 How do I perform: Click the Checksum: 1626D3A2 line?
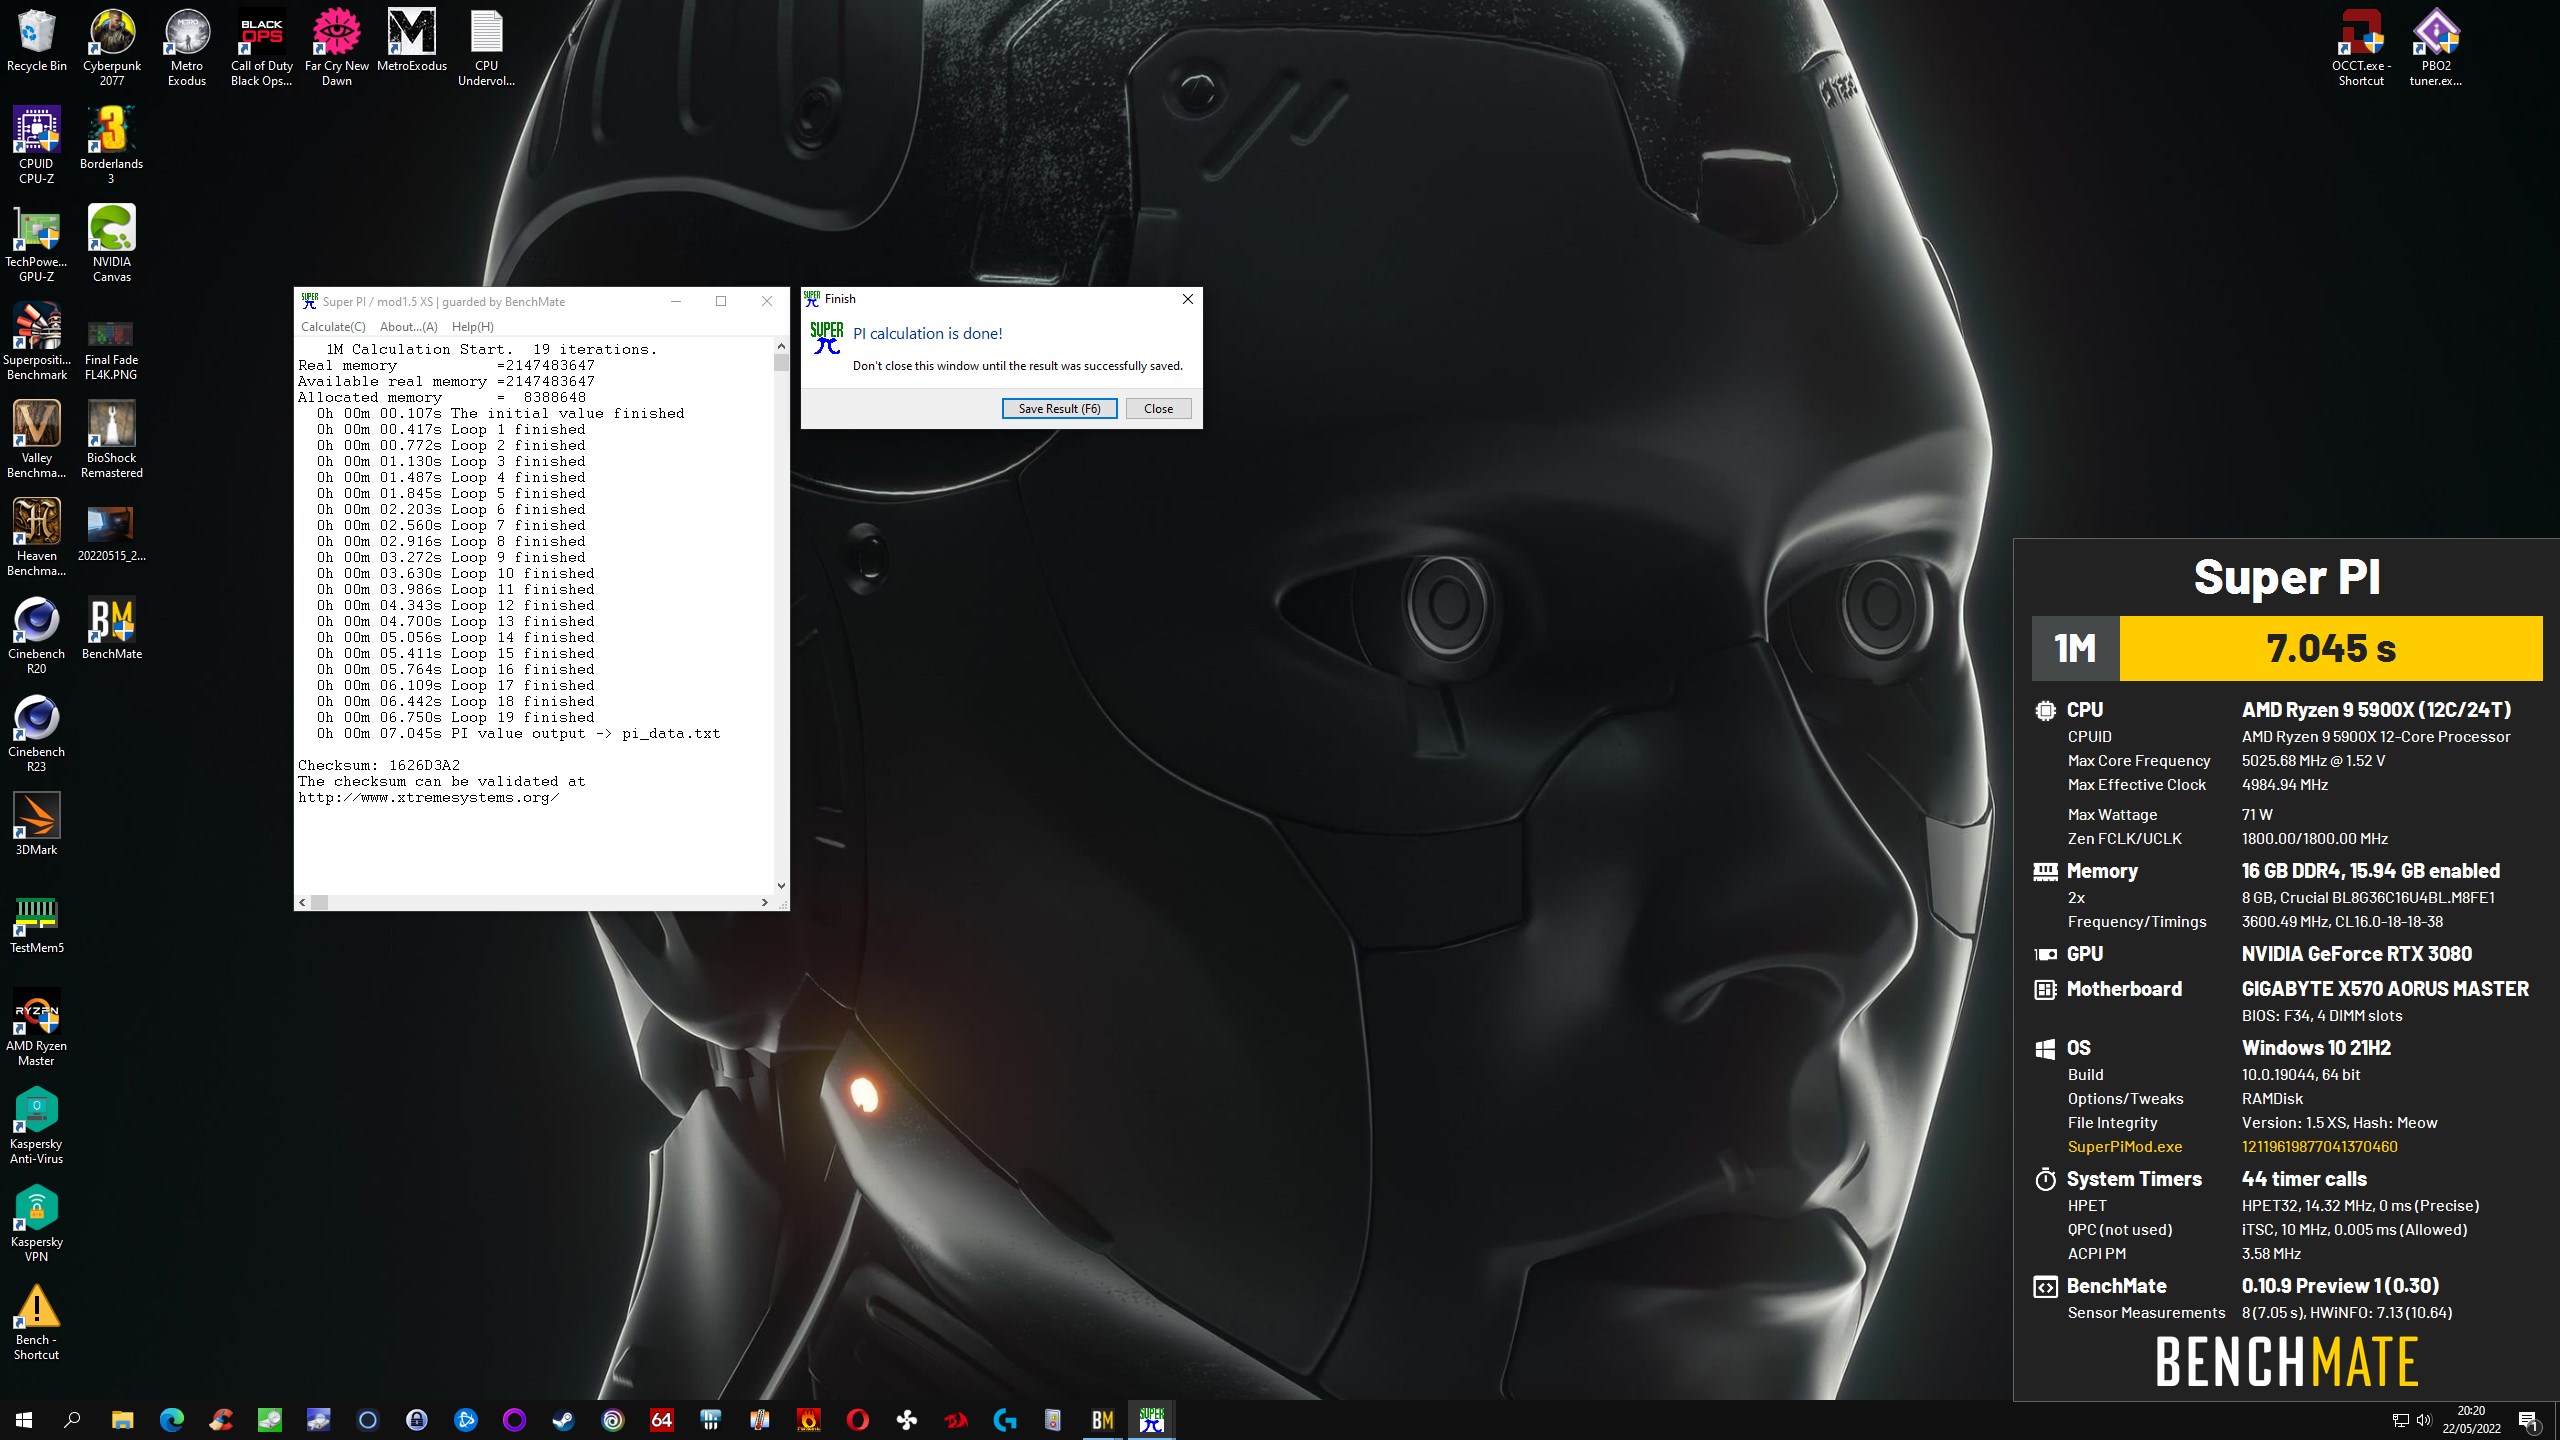pyautogui.click(x=379, y=765)
